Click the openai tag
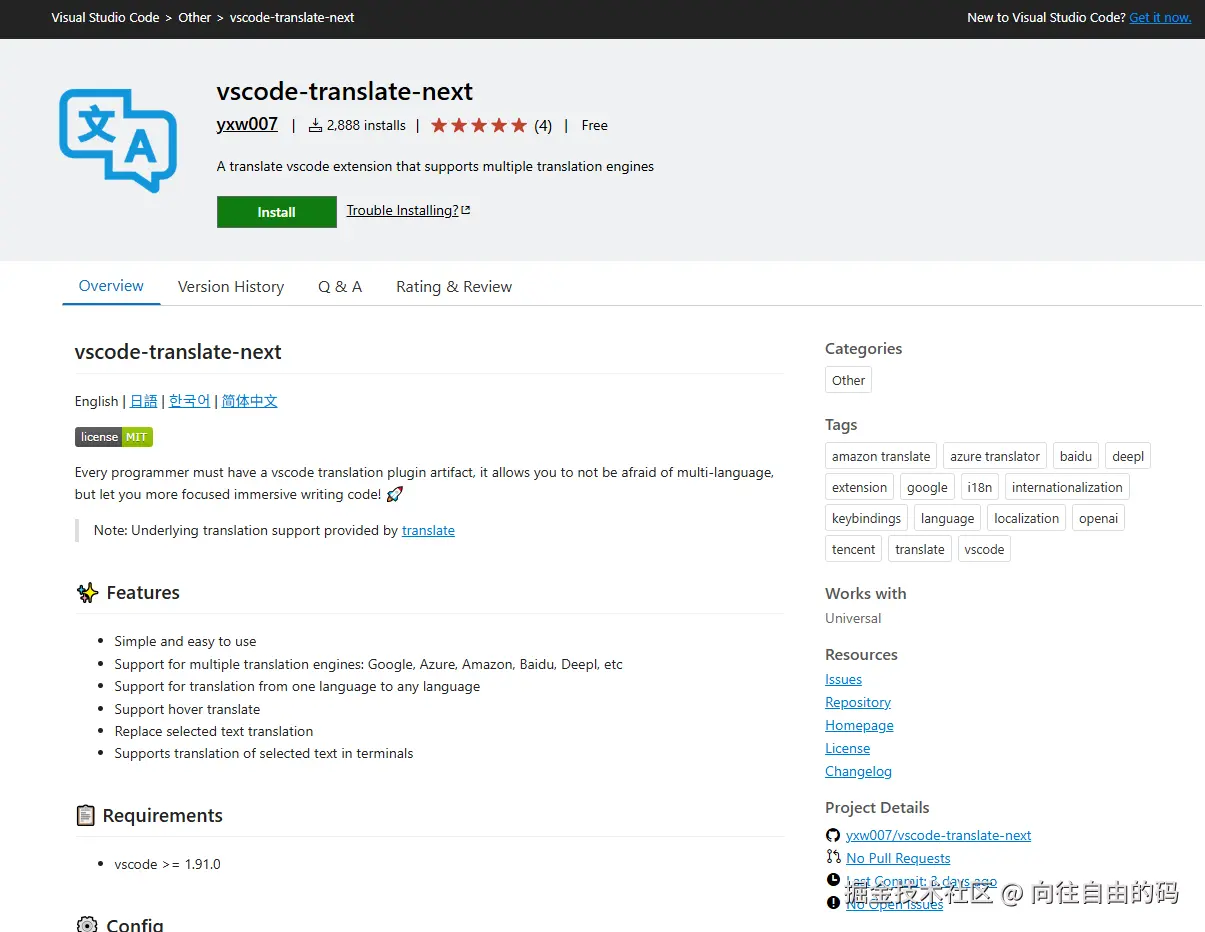The width and height of the screenshot is (1205, 932). click(x=1098, y=518)
